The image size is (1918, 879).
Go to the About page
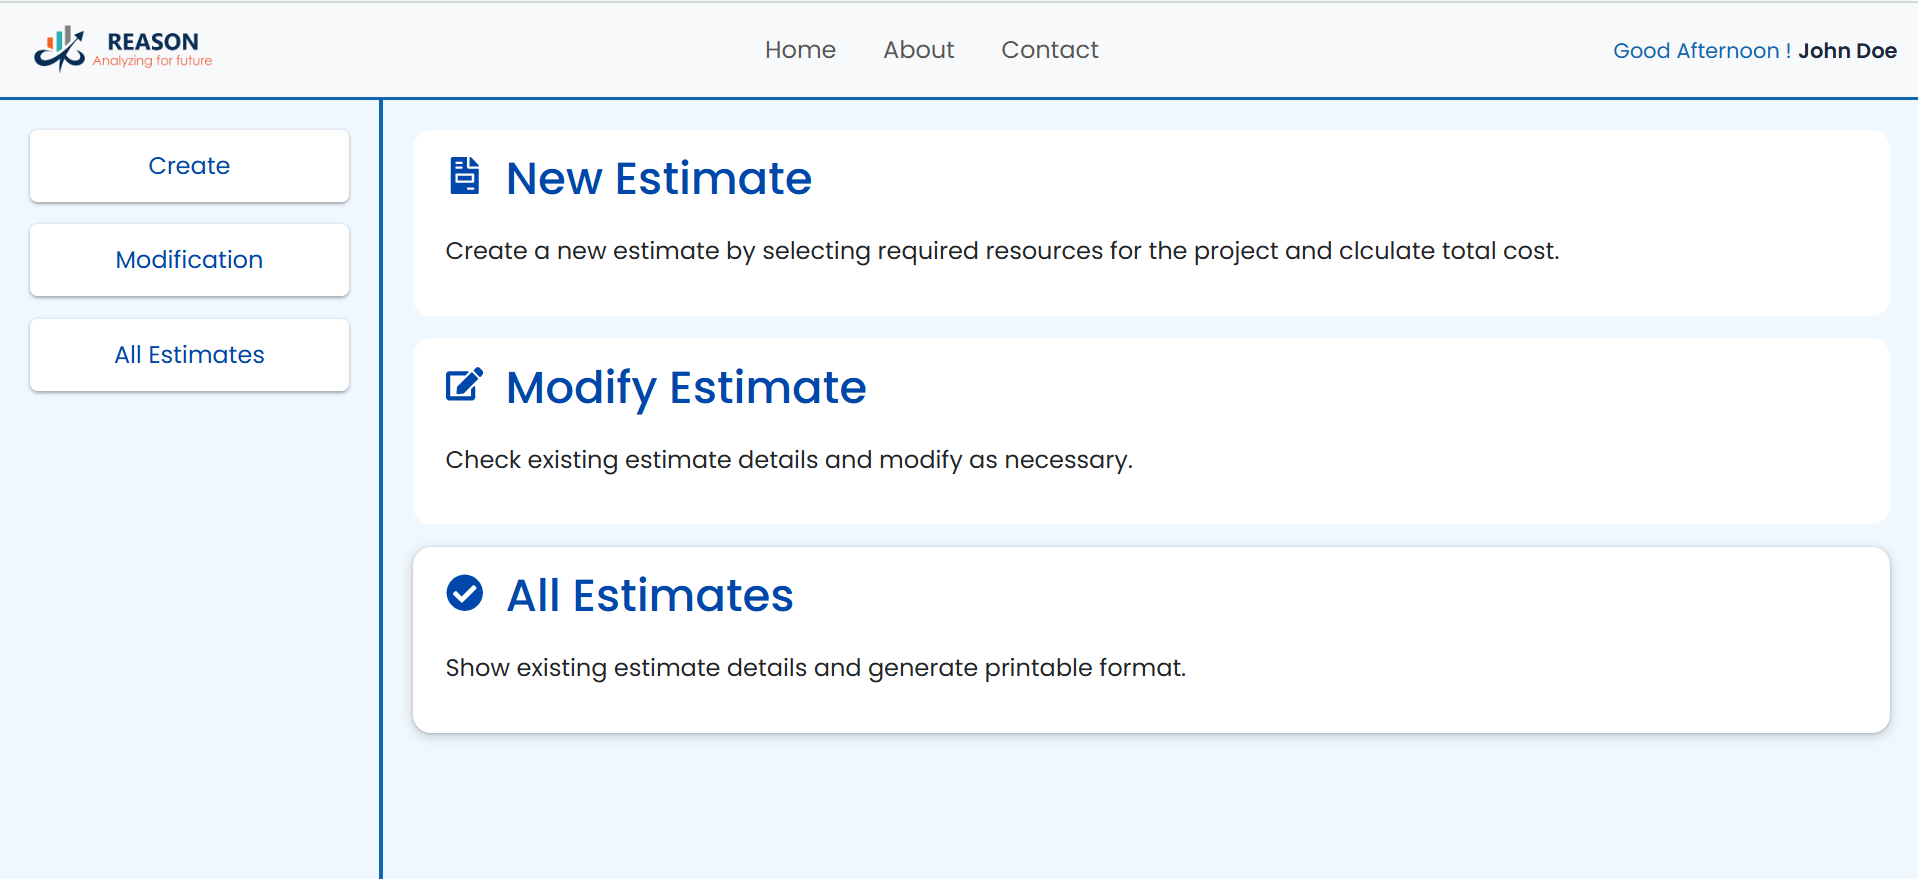point(918,50)
